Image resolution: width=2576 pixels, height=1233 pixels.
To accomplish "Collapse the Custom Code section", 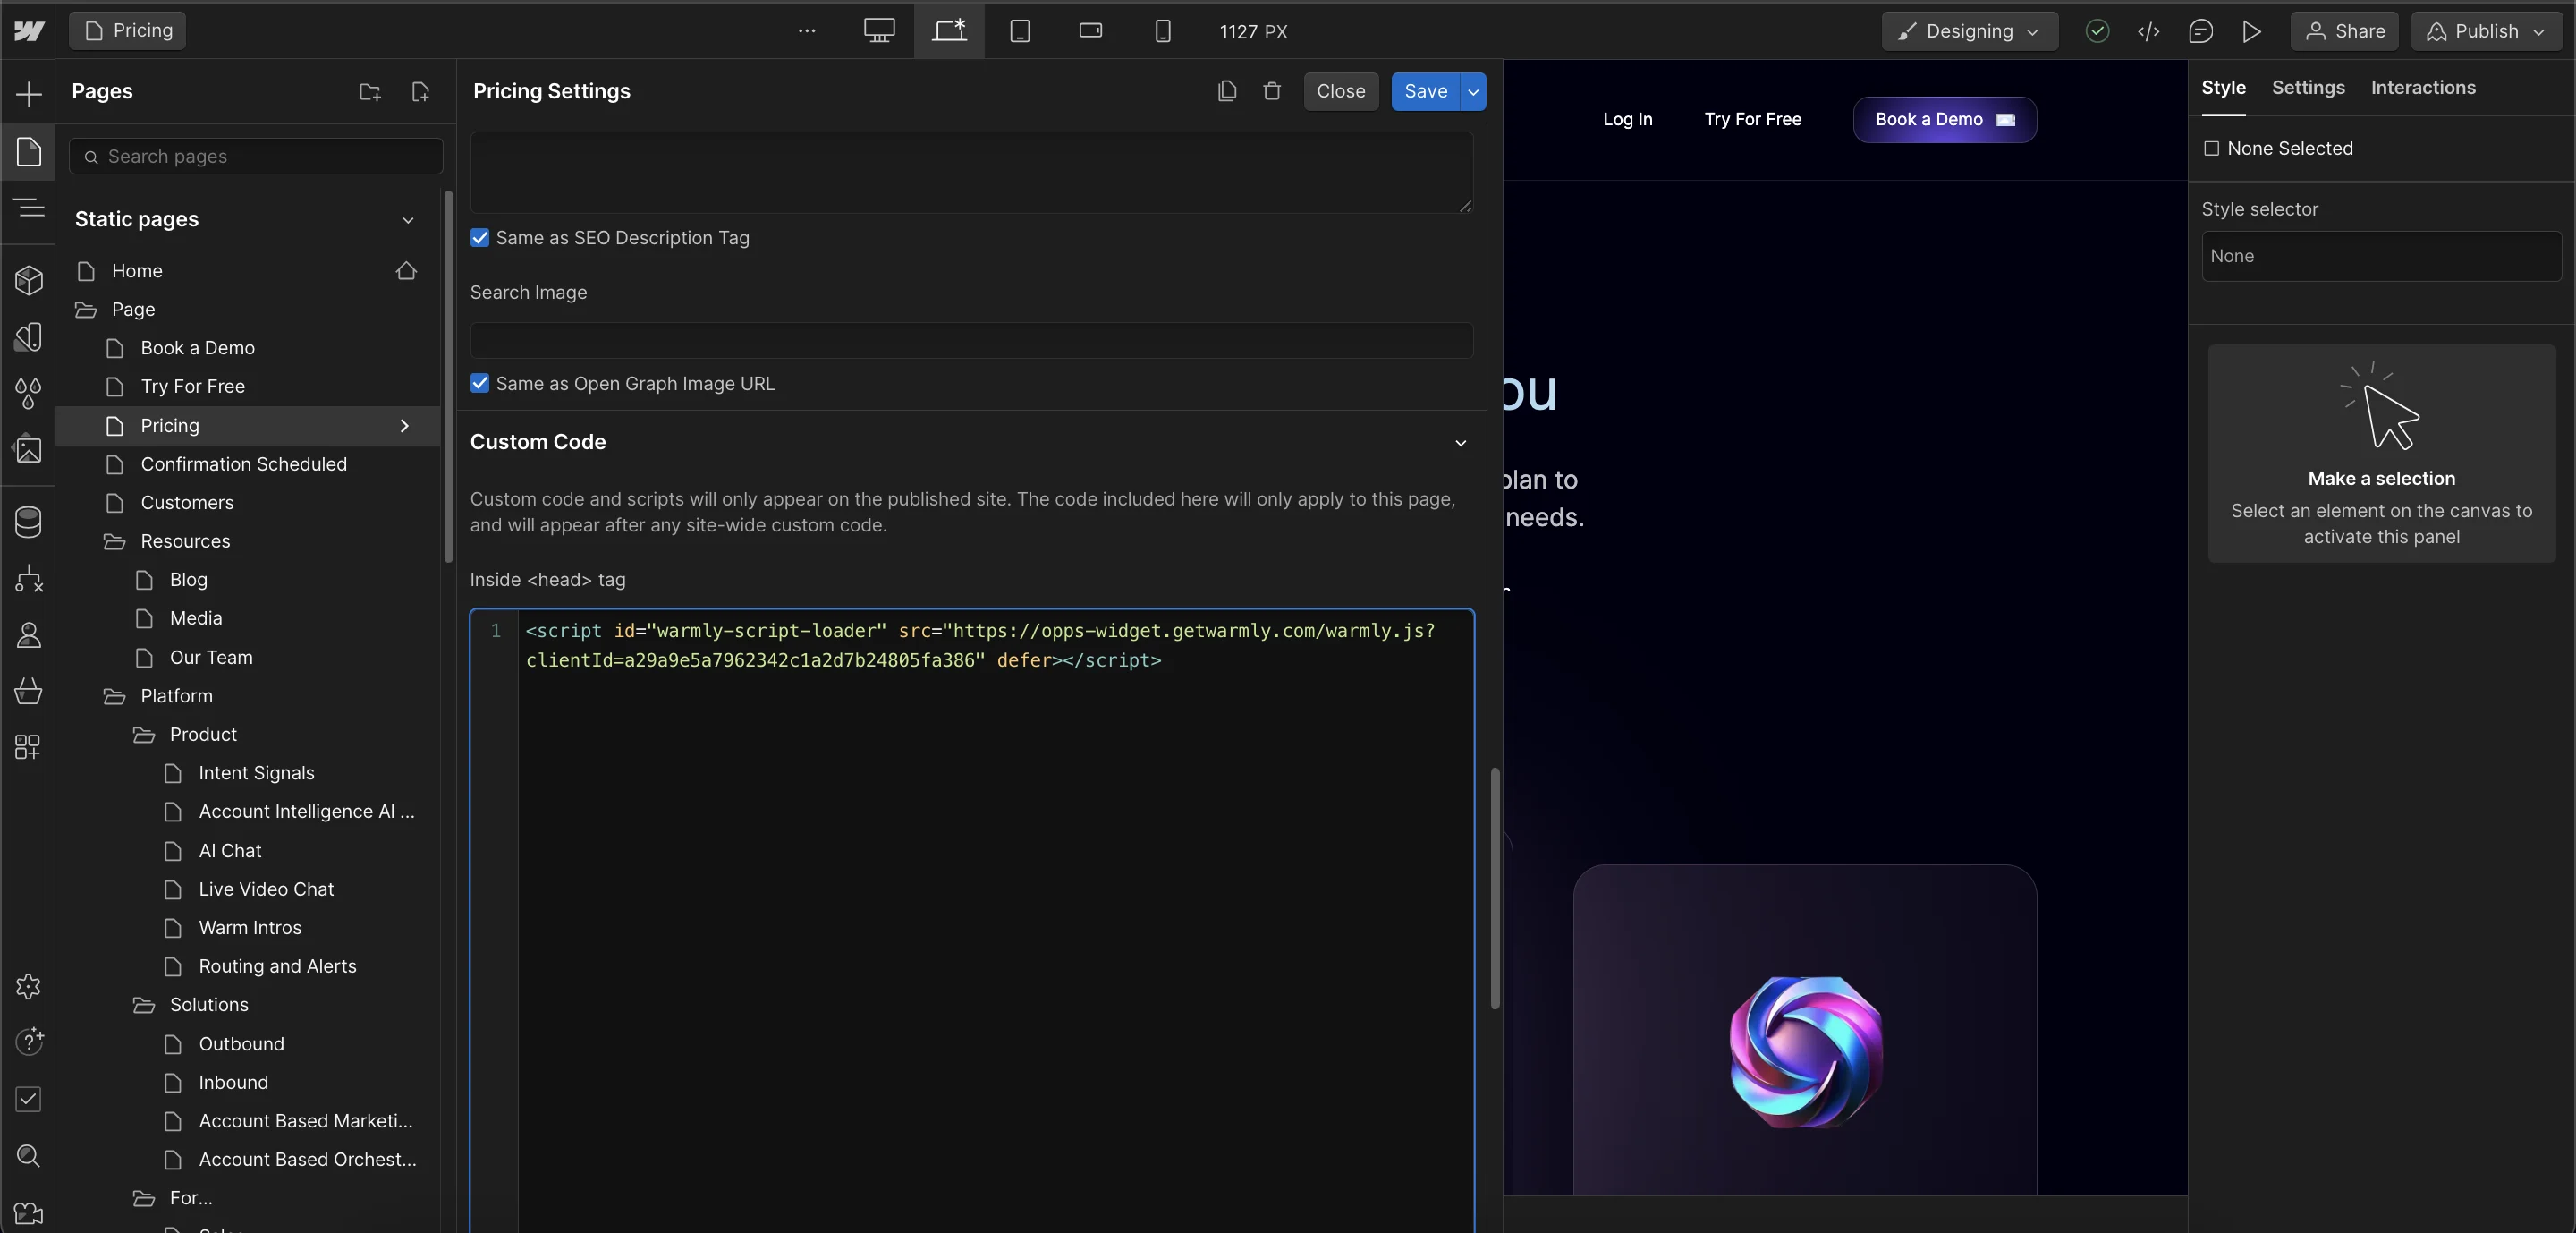I will pos(1461,443).
